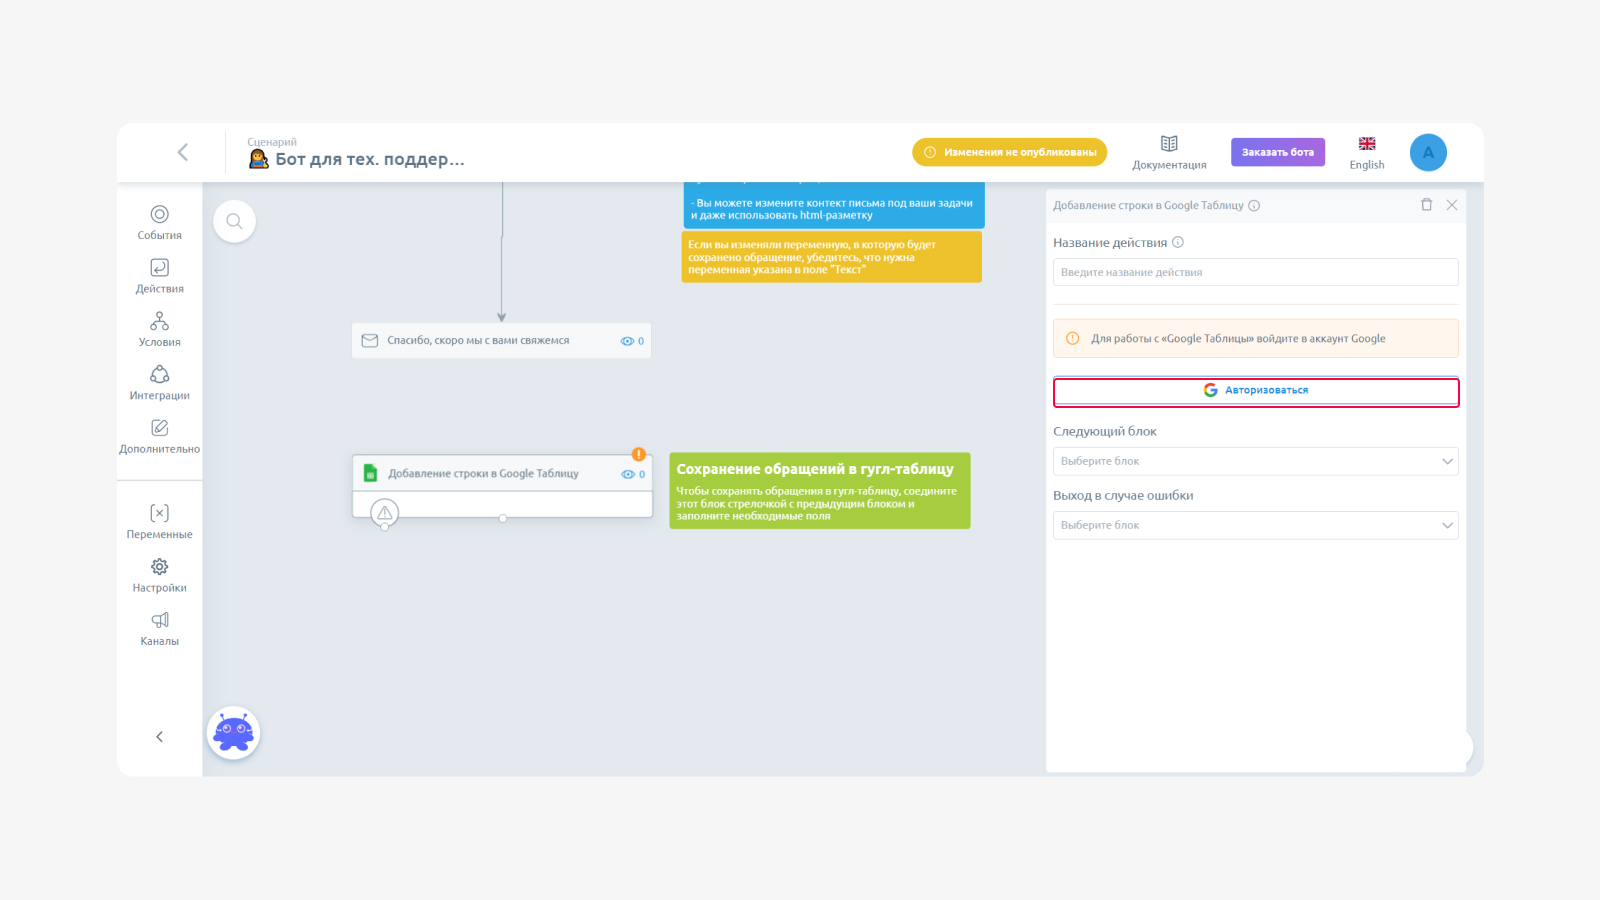The height and width of the screenshot is (900, 1600).
Task: Open the Каналы megaphone icon
Action: (159, 620)
